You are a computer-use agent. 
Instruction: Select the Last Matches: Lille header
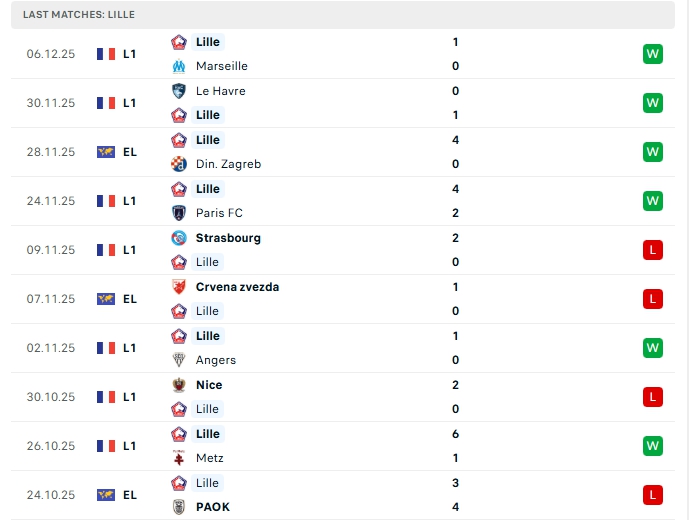(x=79, y=15)
